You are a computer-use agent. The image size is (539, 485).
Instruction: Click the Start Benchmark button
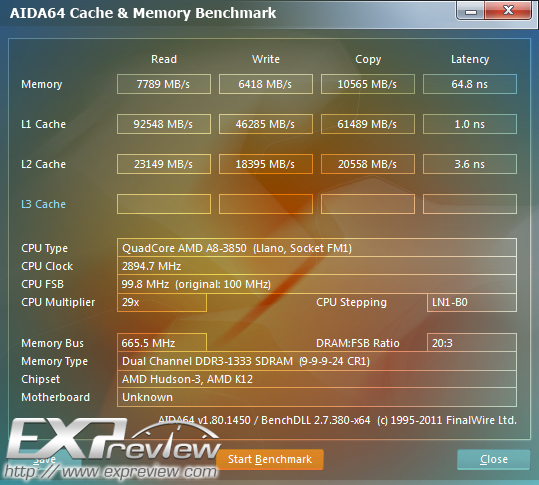coord(270,459)
